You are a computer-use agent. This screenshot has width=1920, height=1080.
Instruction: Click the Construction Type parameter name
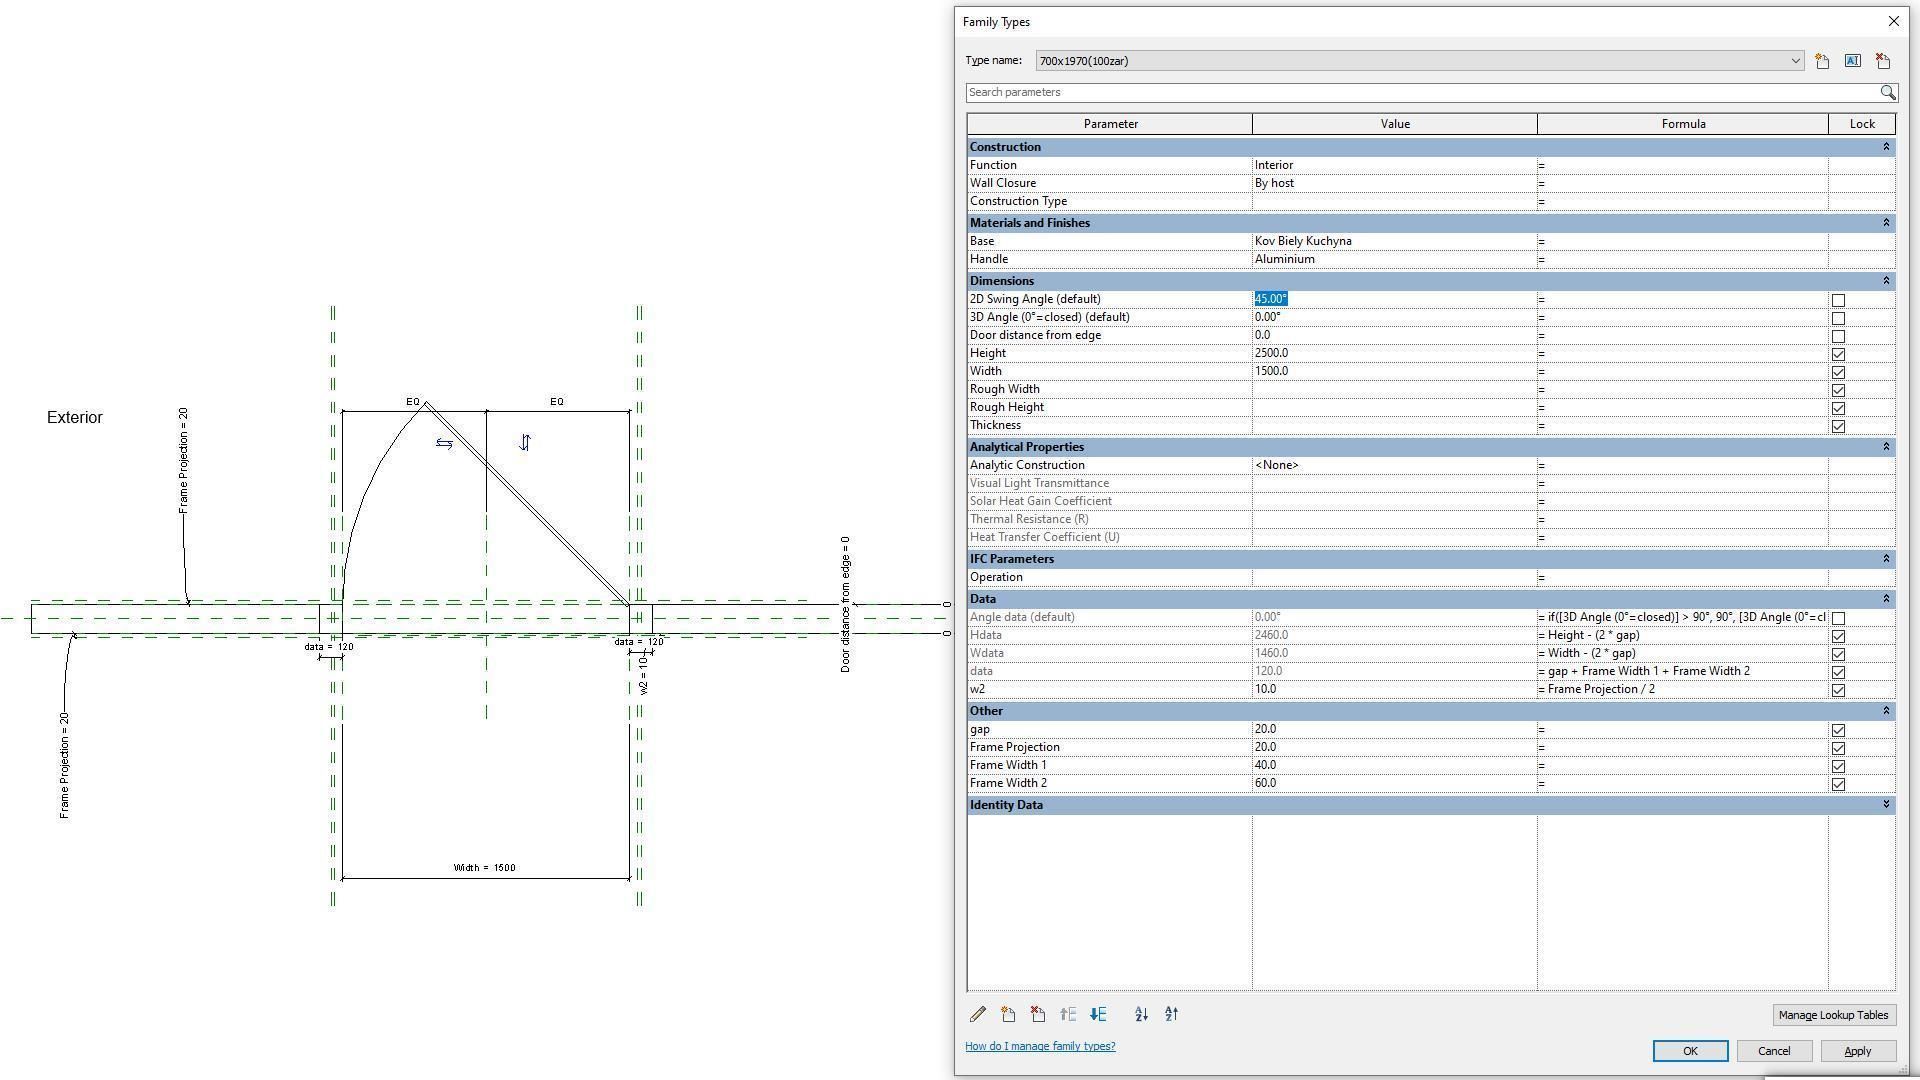(1018, 201)
